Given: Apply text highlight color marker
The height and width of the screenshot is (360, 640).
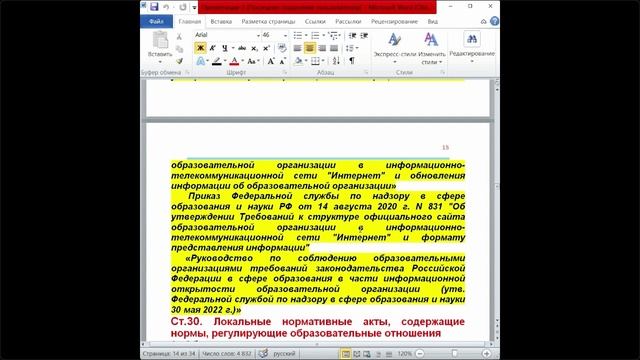Looking at the screenshot, I should pos(216,61).
